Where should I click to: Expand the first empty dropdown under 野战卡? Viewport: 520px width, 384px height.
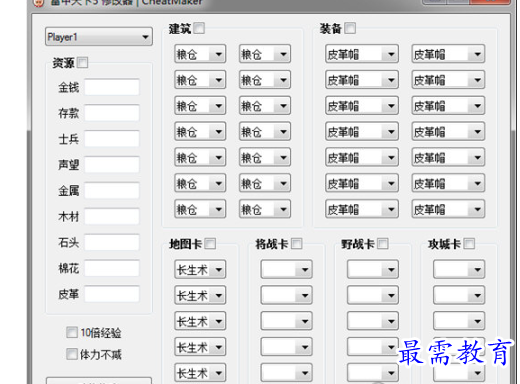[x=373, y=269]
